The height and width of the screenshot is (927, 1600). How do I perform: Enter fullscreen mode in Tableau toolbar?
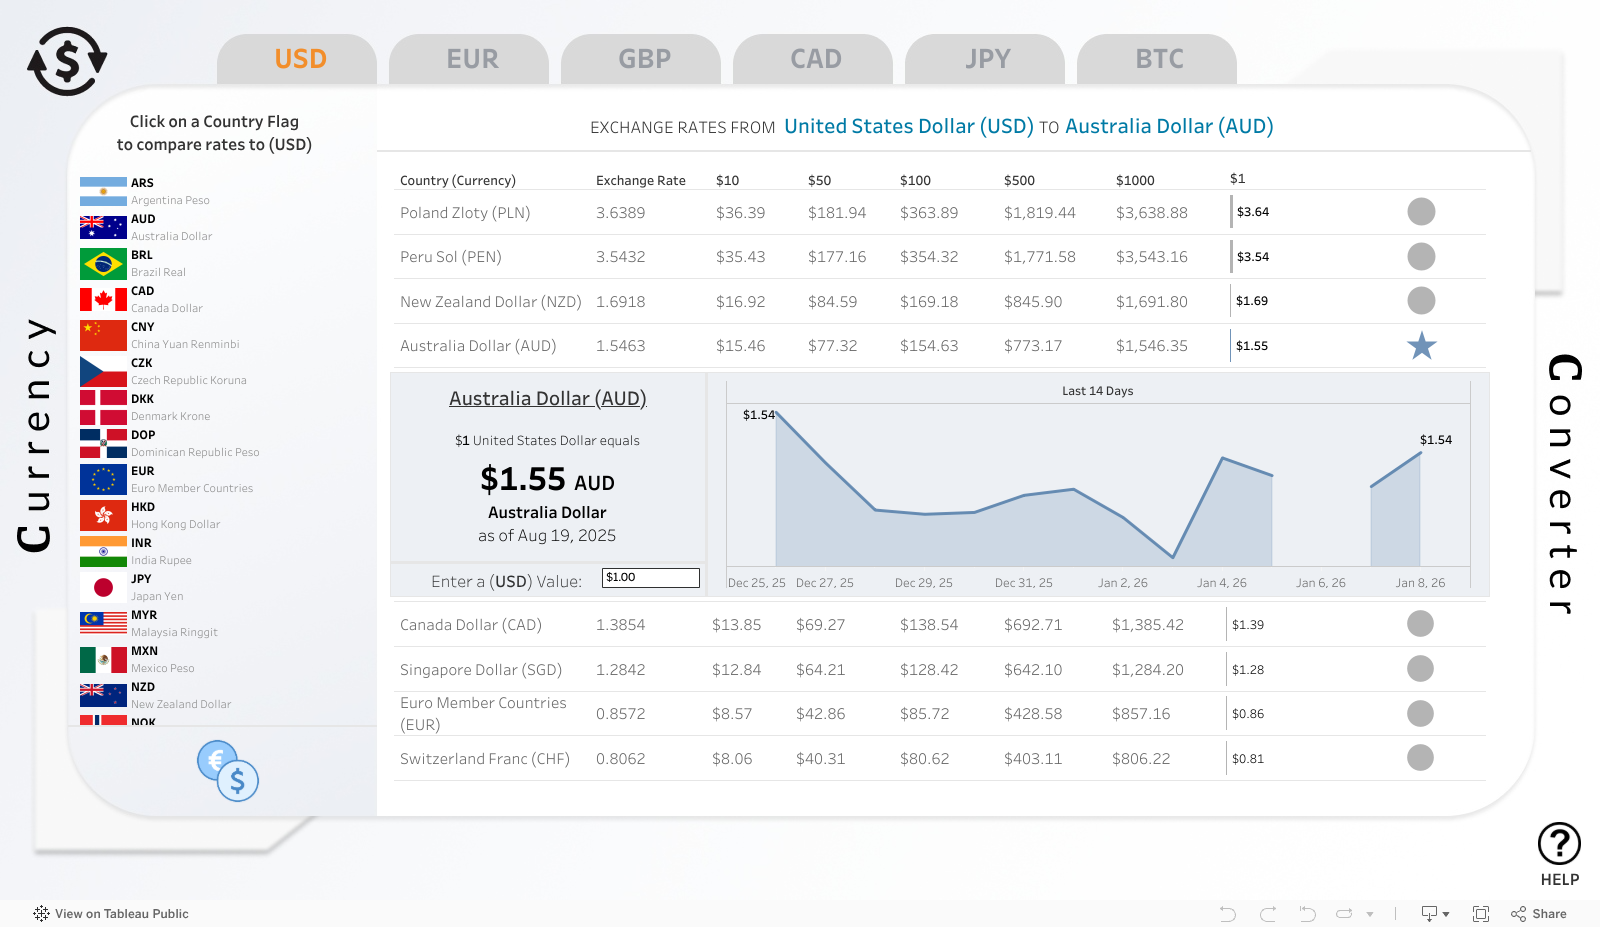coord(1481,914)
